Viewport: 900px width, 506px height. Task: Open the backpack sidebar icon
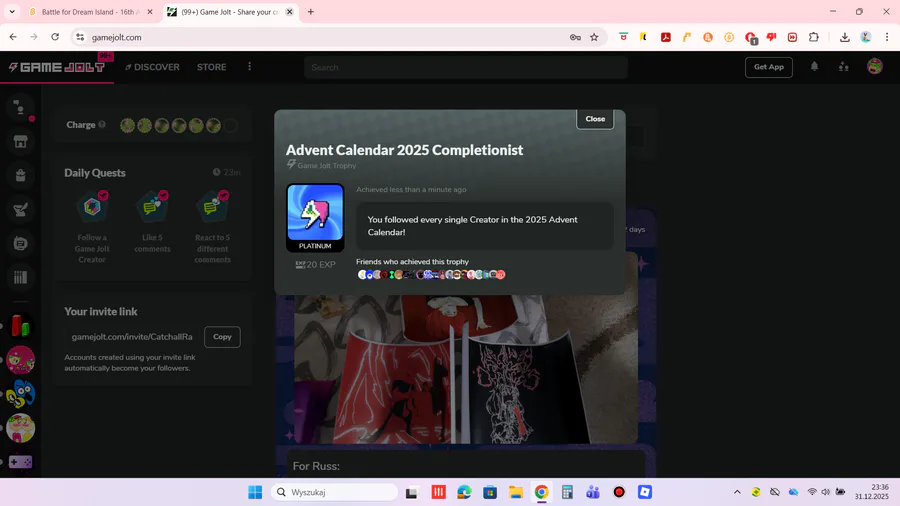click(x=21, y=176)
